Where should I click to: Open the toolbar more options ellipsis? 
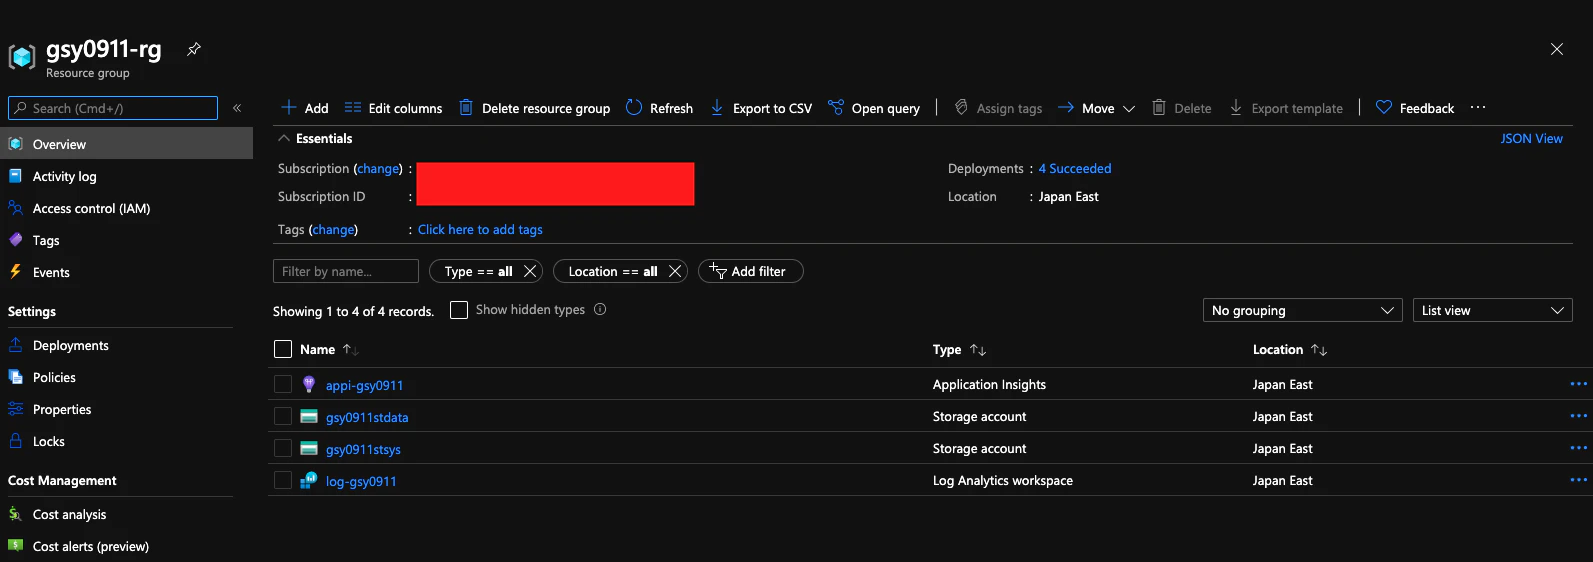click(x=1478, y=107)
